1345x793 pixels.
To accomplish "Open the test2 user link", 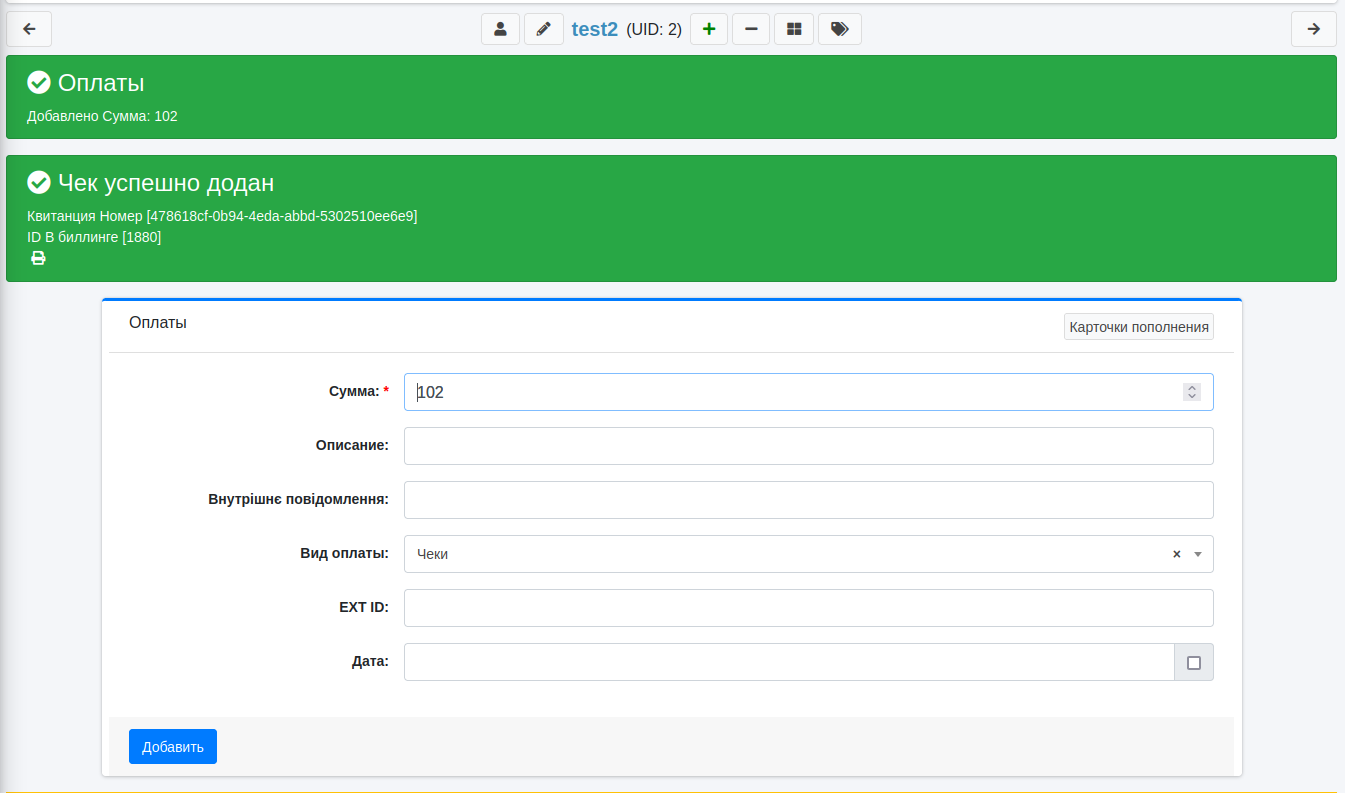I will tap(594, 29).
